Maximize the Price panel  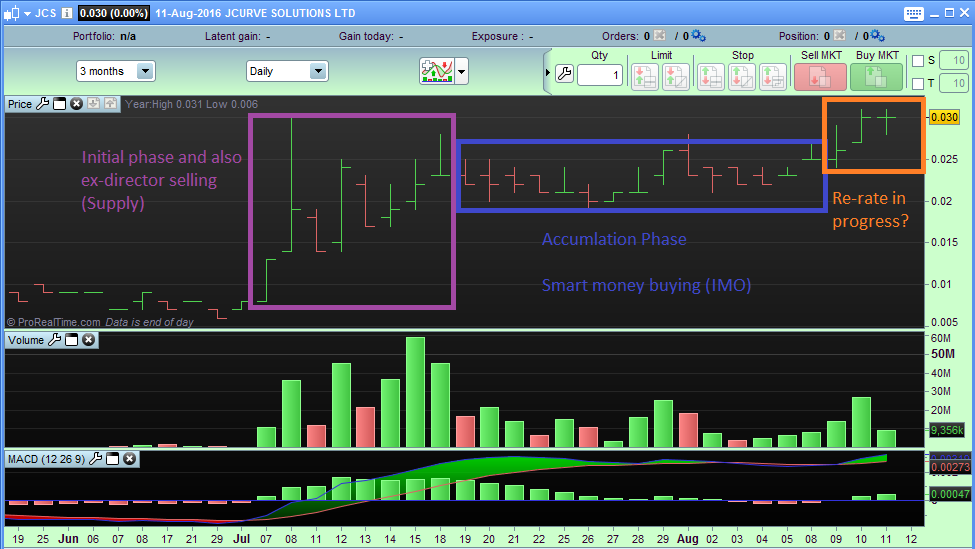(60, 104)
